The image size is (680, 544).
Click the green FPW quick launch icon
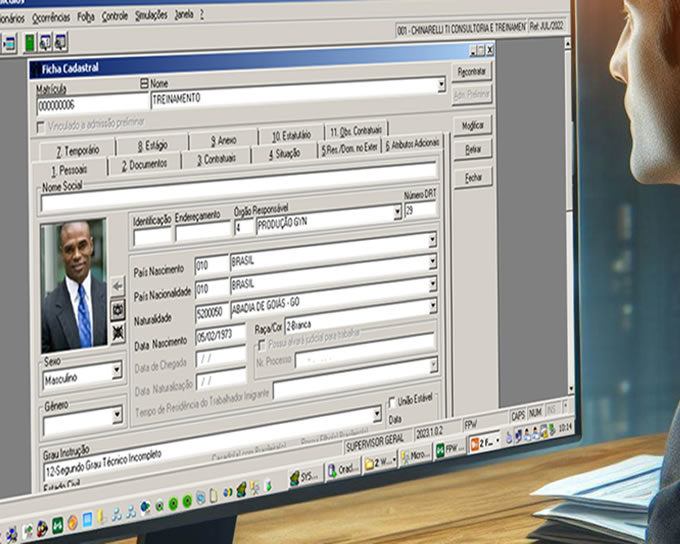(x=58, y=525)
